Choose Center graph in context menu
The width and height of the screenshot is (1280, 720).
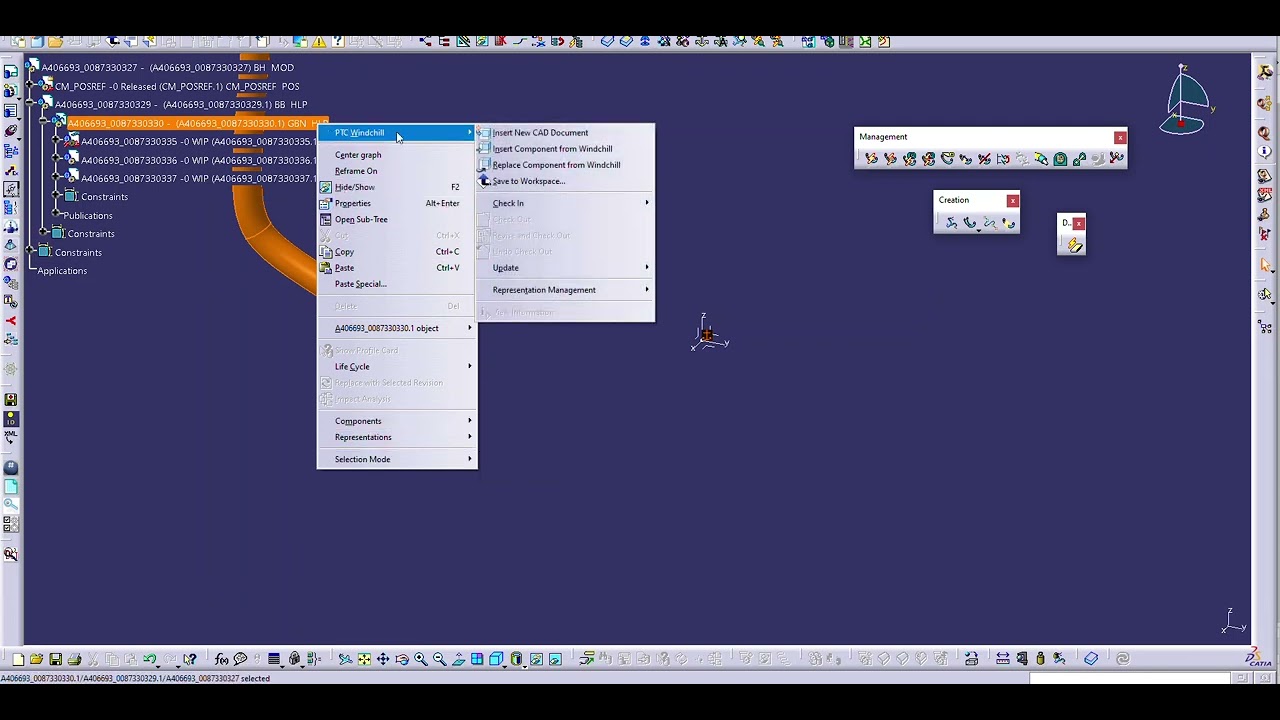[x=397, y=155]
